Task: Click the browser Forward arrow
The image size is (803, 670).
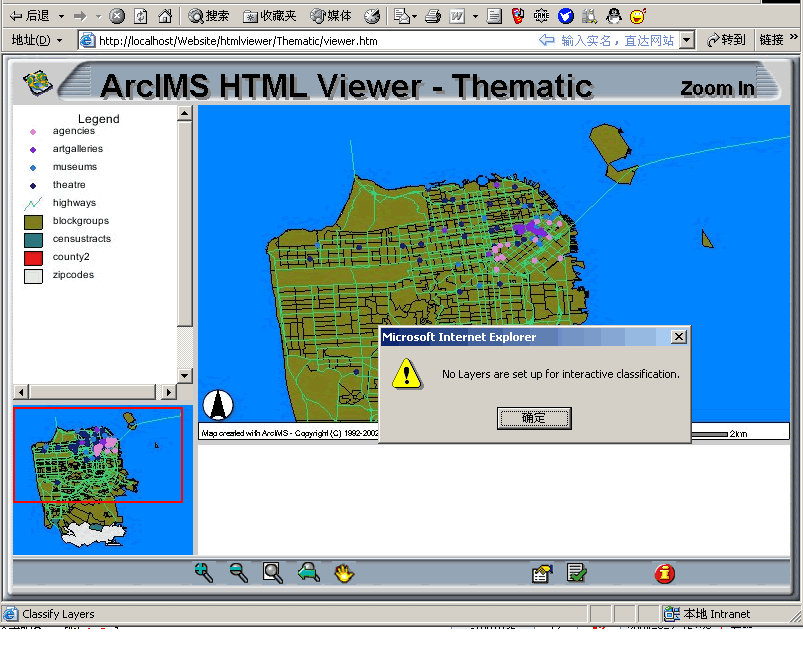Action: point(80,16)
